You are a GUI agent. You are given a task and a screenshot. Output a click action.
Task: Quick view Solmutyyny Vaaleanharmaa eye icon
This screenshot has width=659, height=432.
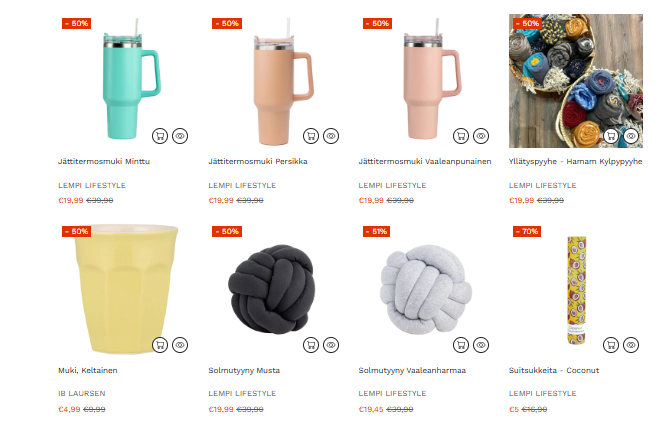481,345
